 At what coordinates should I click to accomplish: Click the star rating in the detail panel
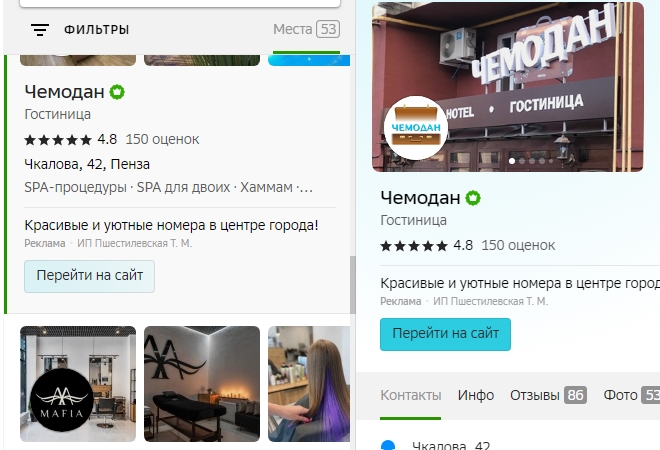413,246
